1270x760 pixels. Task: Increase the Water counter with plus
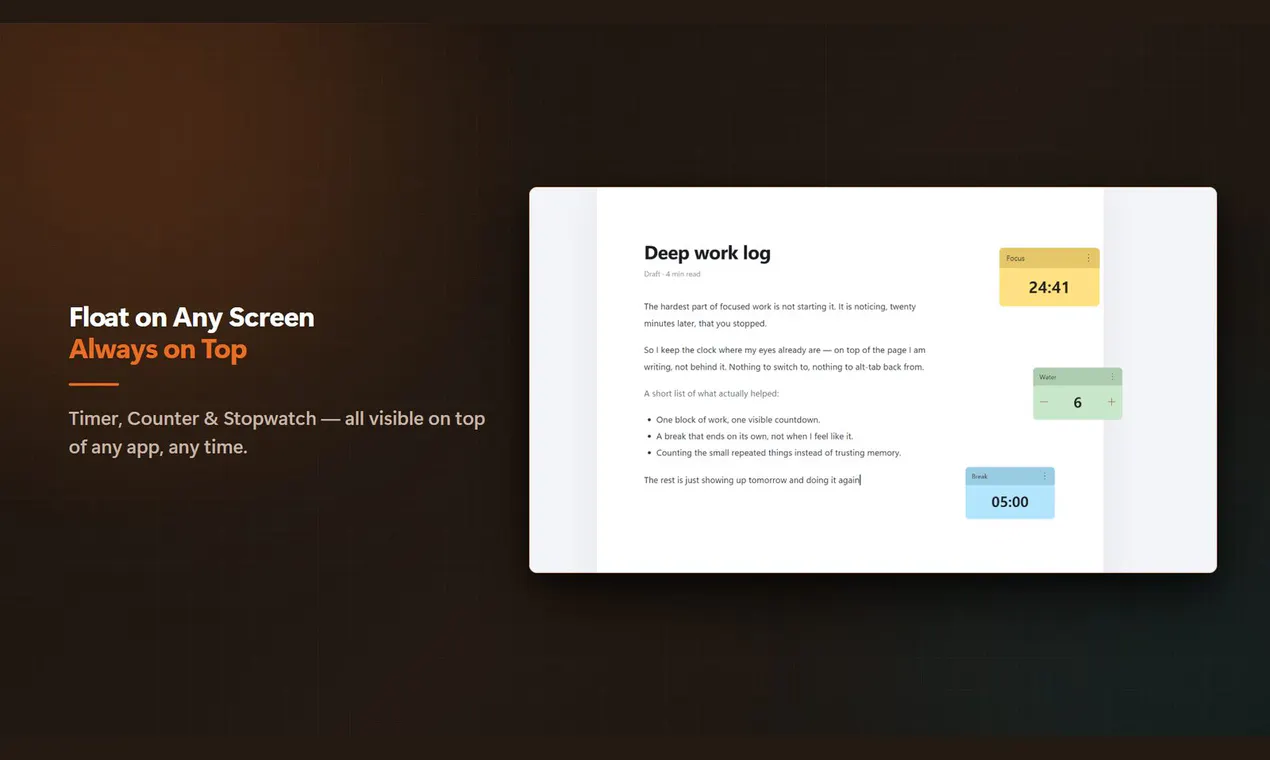pos(1111,402)
